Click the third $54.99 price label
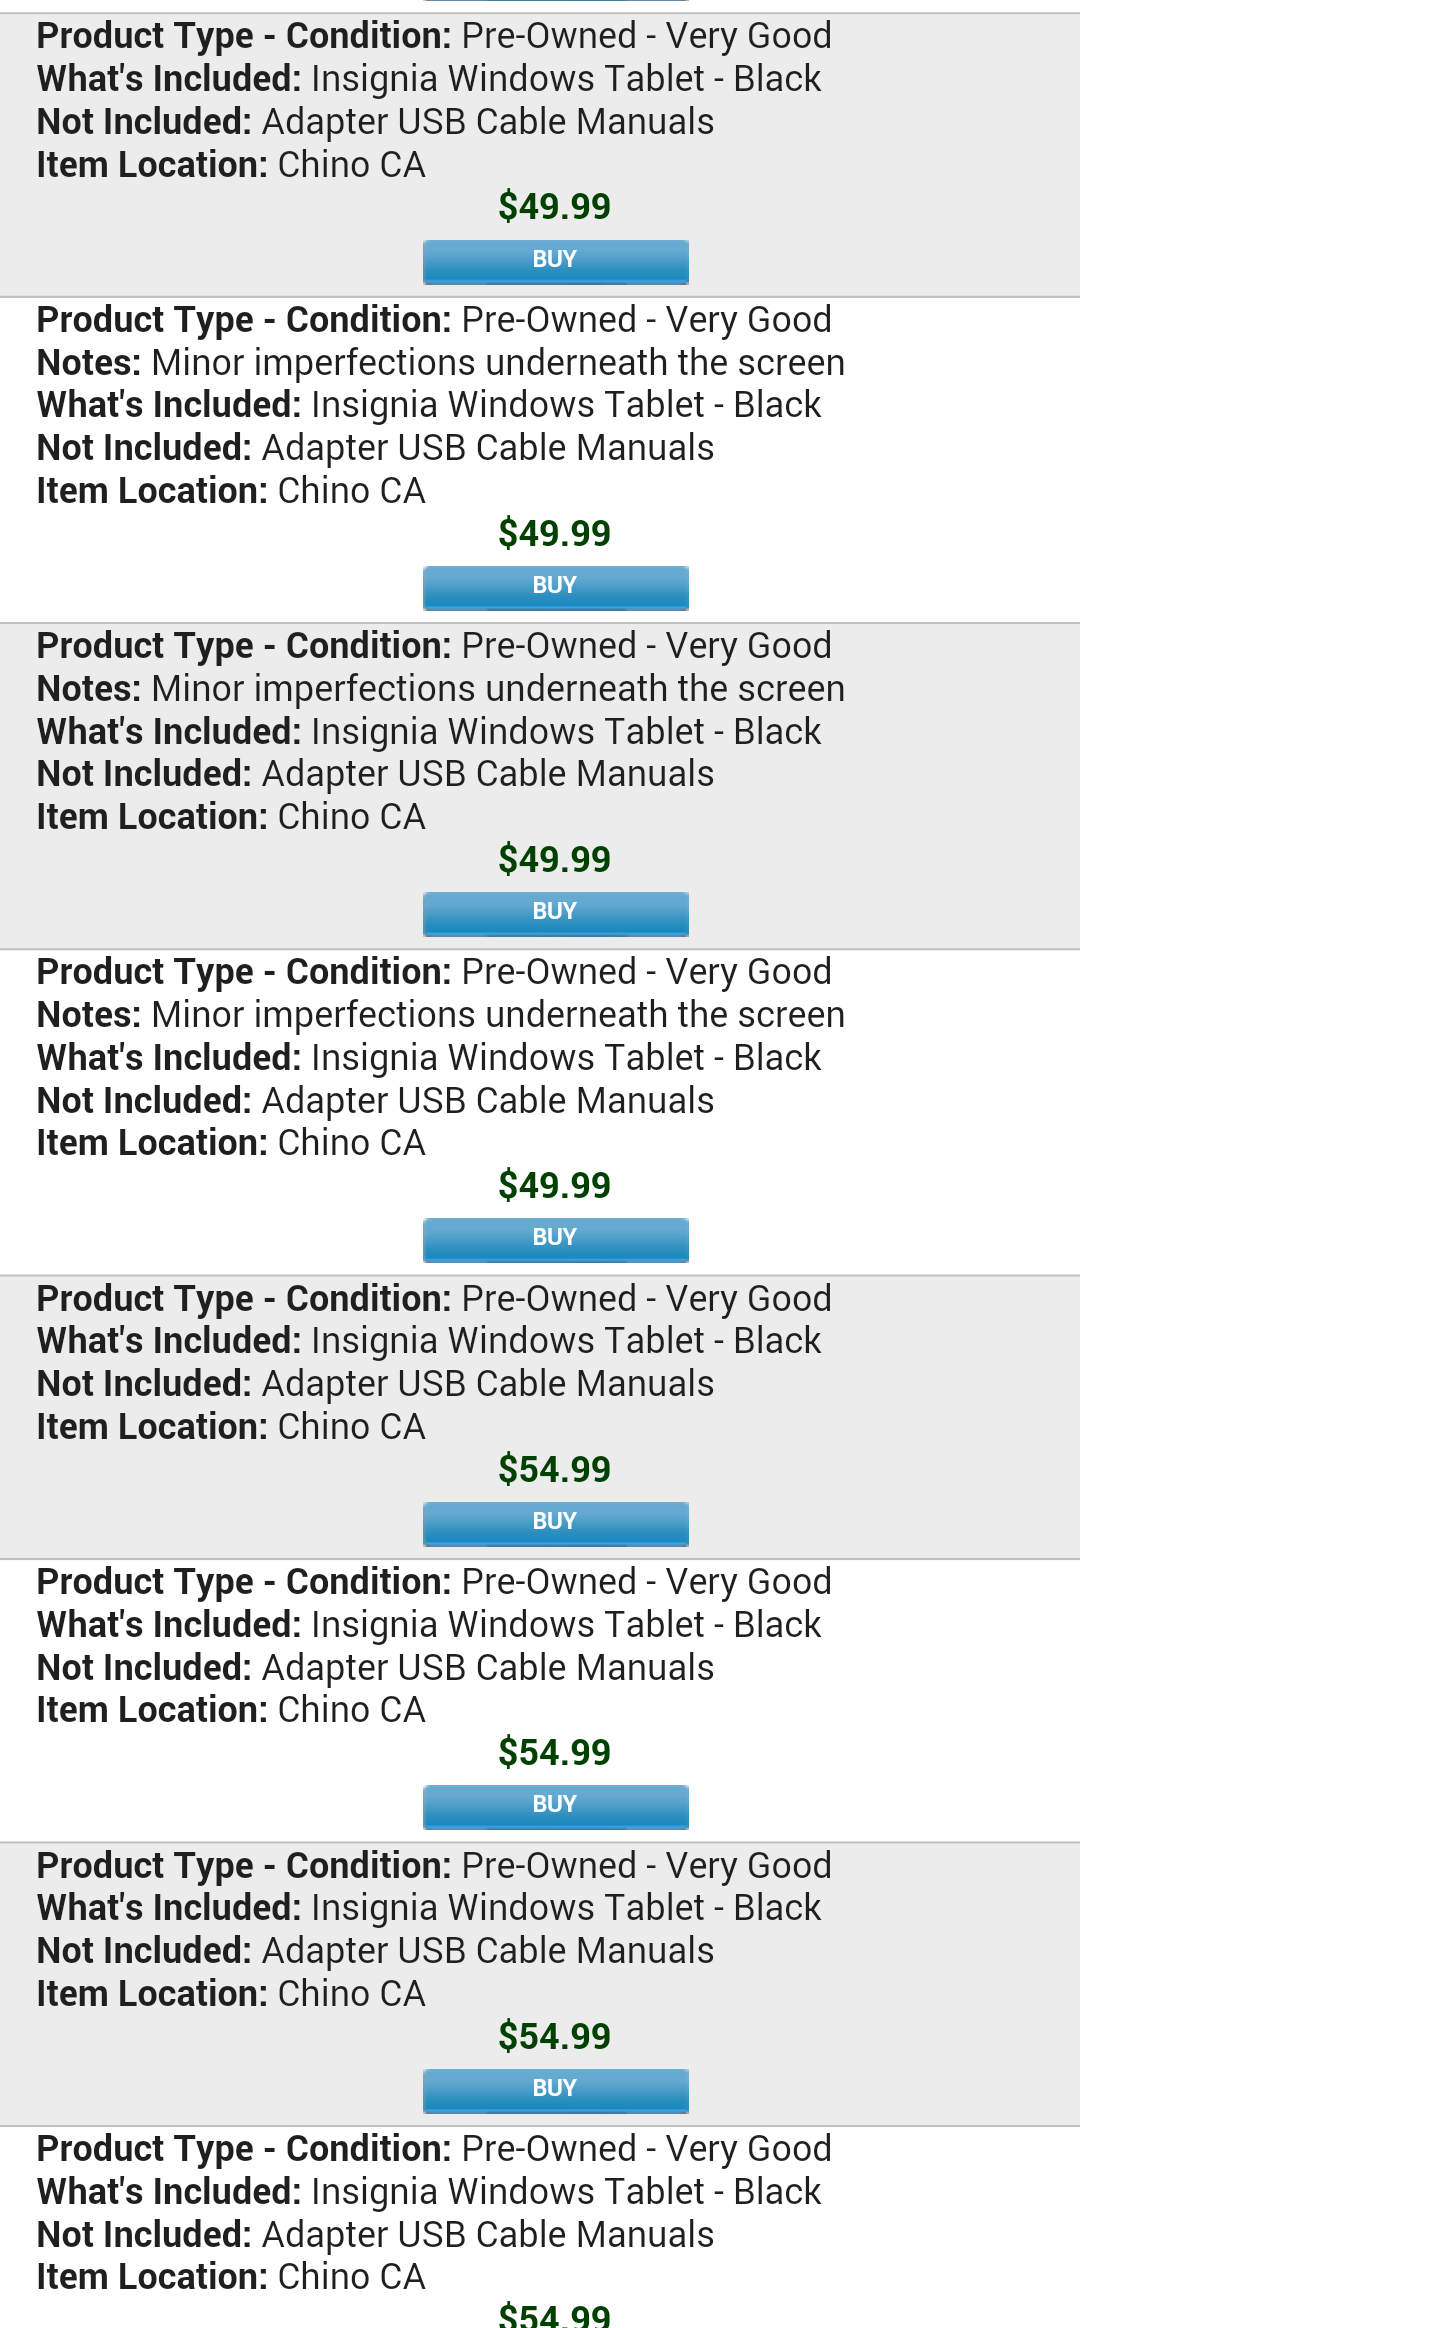The width and height of the screenshot is (1440, 2328). [555, 2037]
